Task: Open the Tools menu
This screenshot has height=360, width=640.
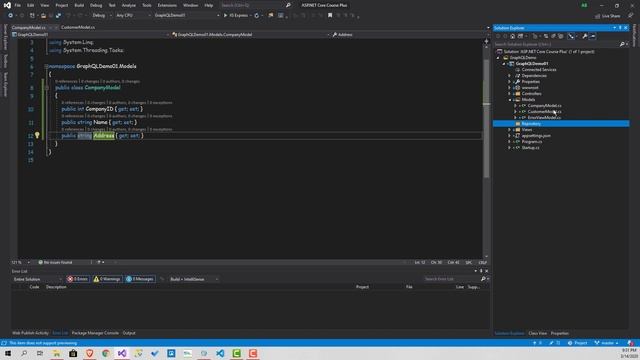Action: (147, 5)
